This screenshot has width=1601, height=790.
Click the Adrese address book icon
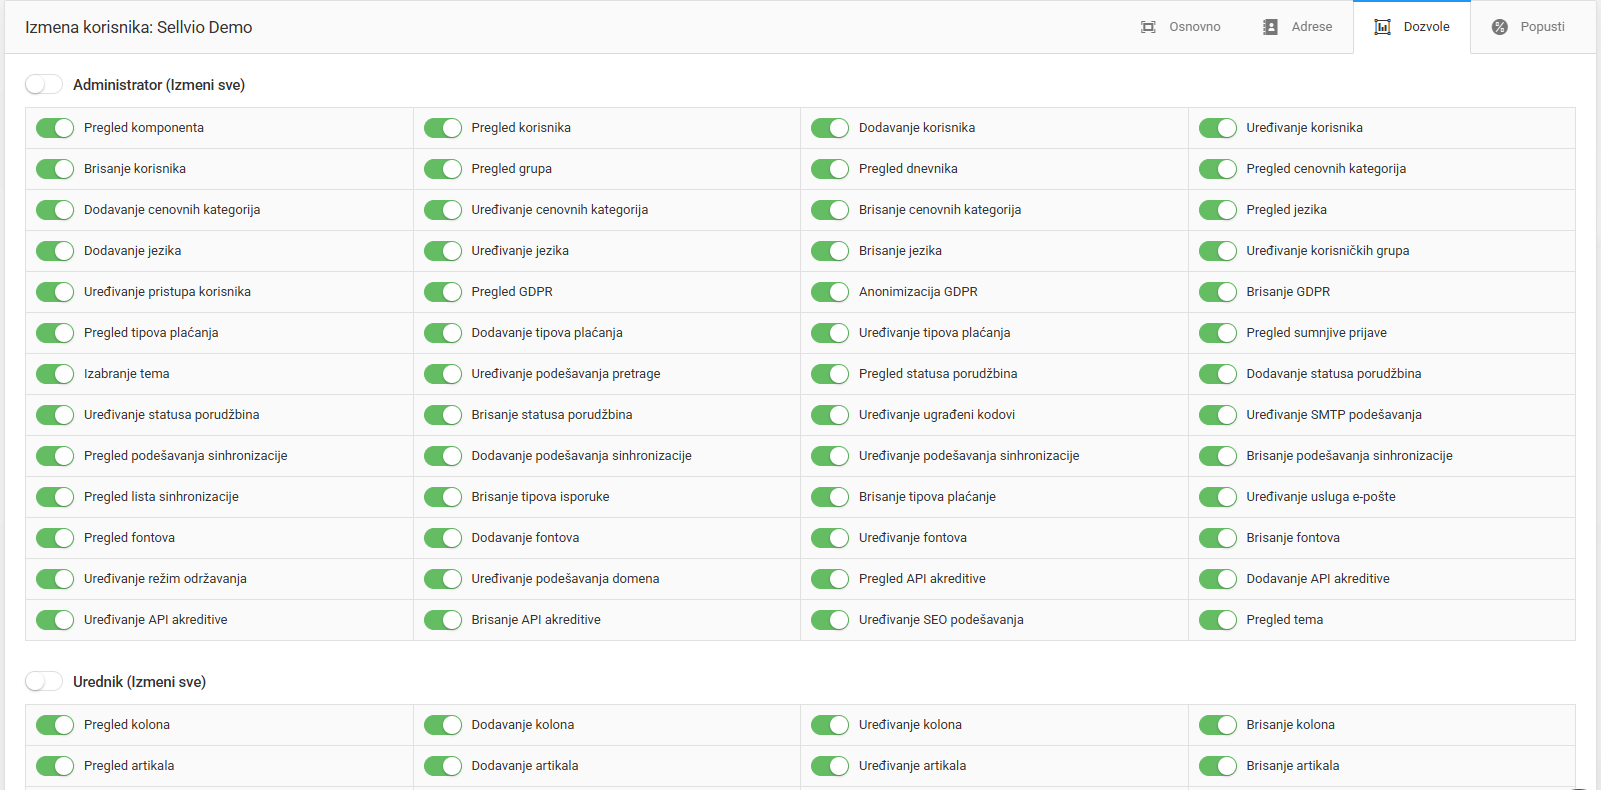click(1270, 27)
